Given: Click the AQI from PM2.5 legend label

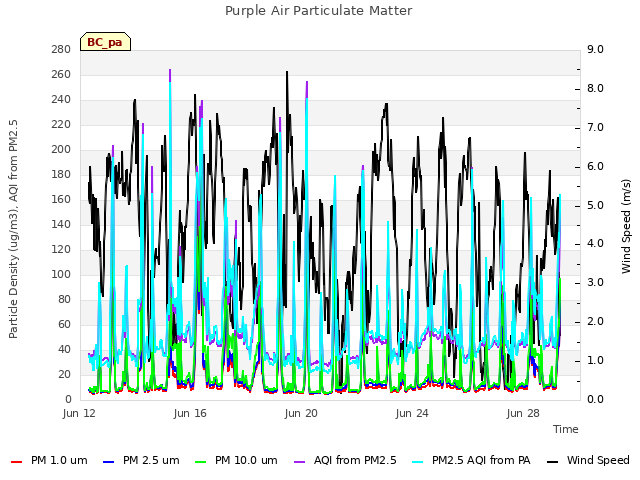Looking at the screenshot, I should pos(355,460).
